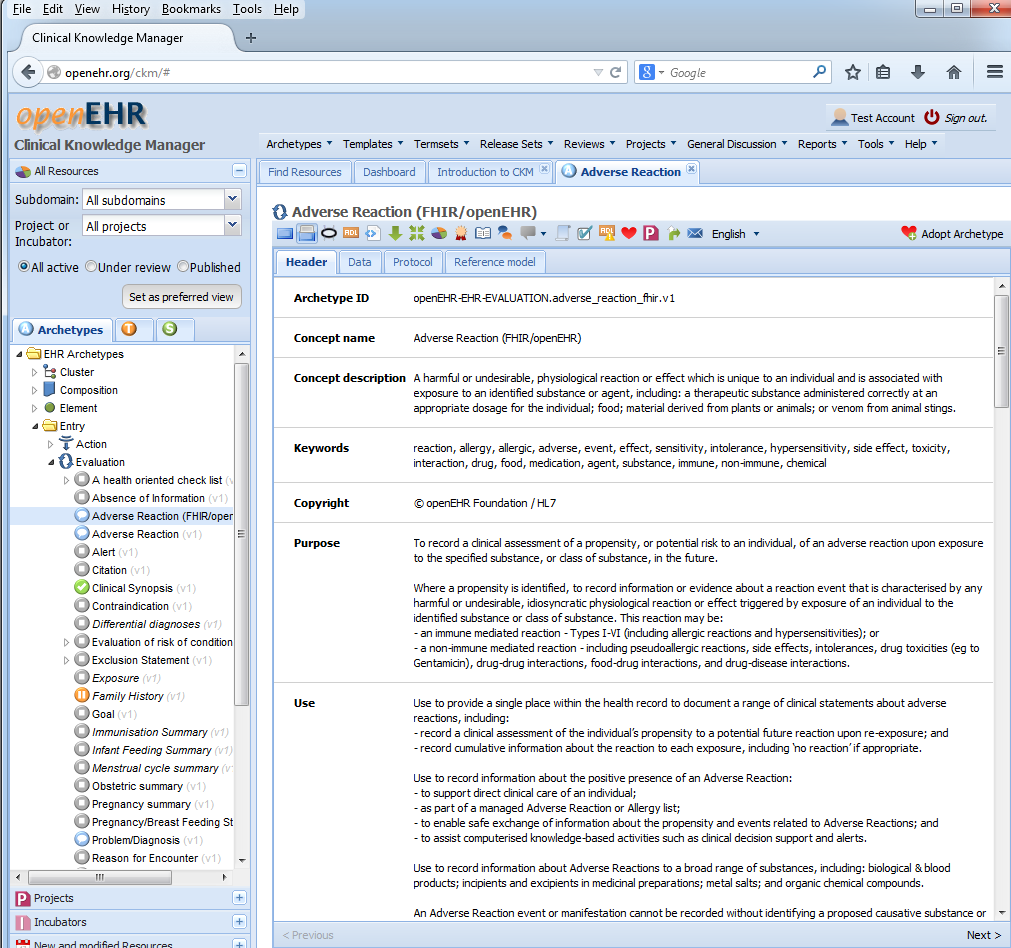1011x948 pixels.
Task: Open the Release Sets menu
Action: [x=516, y=144]
